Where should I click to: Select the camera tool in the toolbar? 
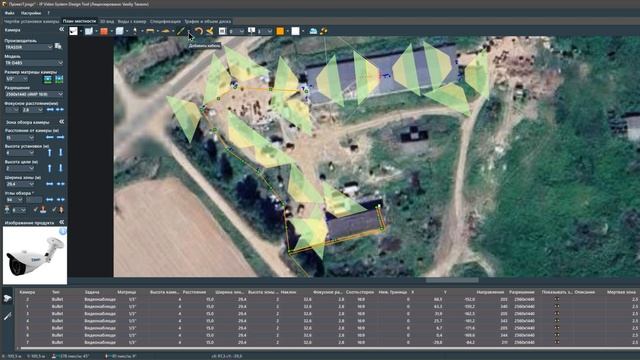[x=73, y=31]
